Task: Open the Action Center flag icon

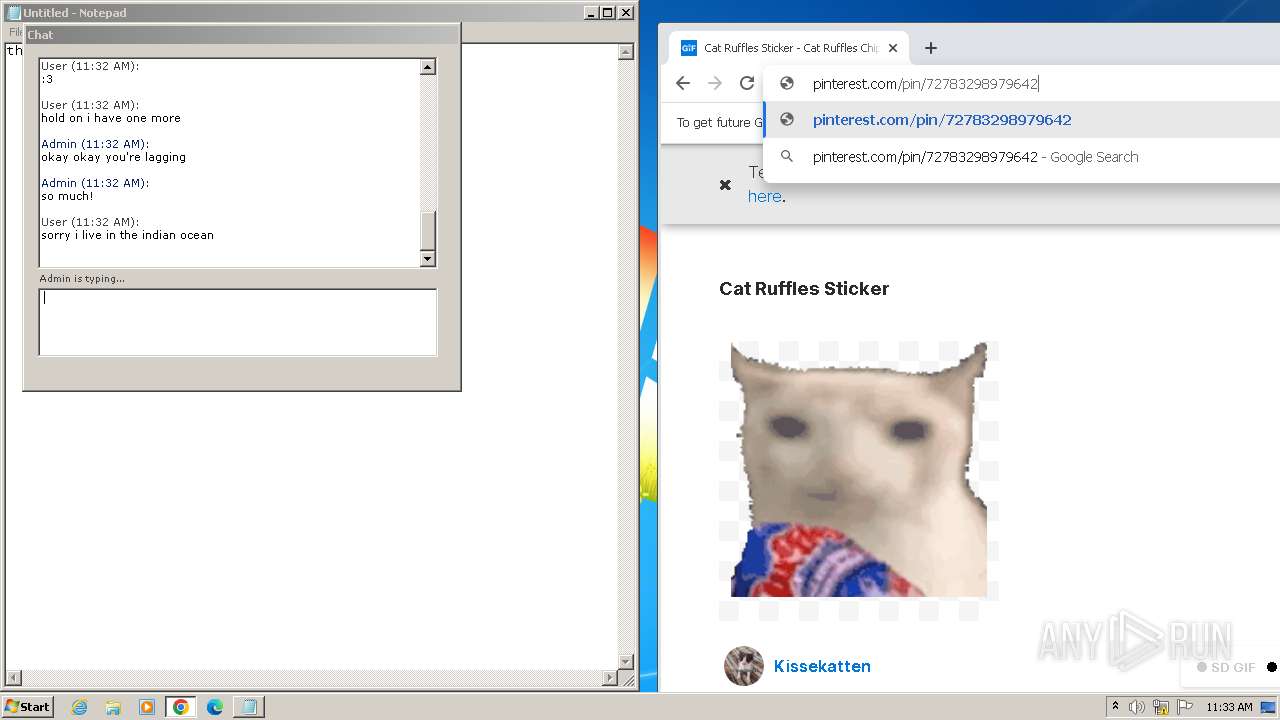Action: click(1185, 707)
